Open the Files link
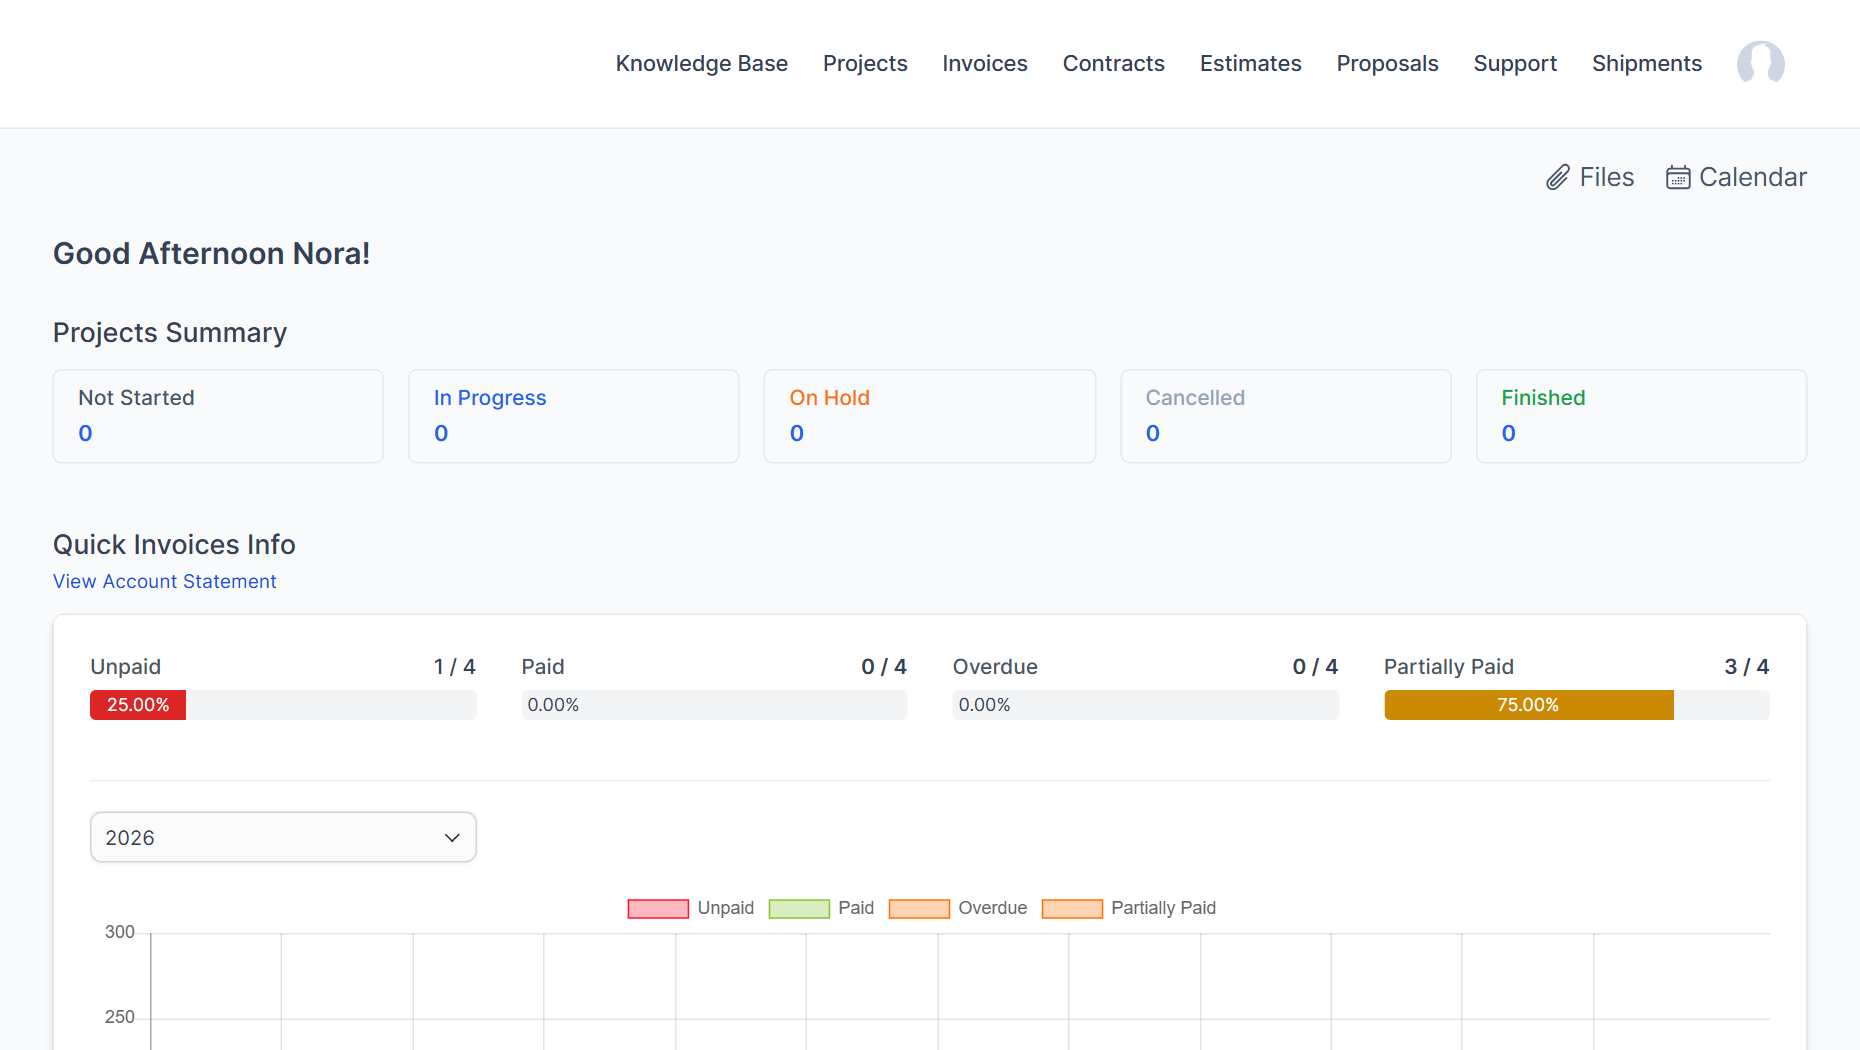This screenshot has width=1860, height=1050. pos(1590,177)
